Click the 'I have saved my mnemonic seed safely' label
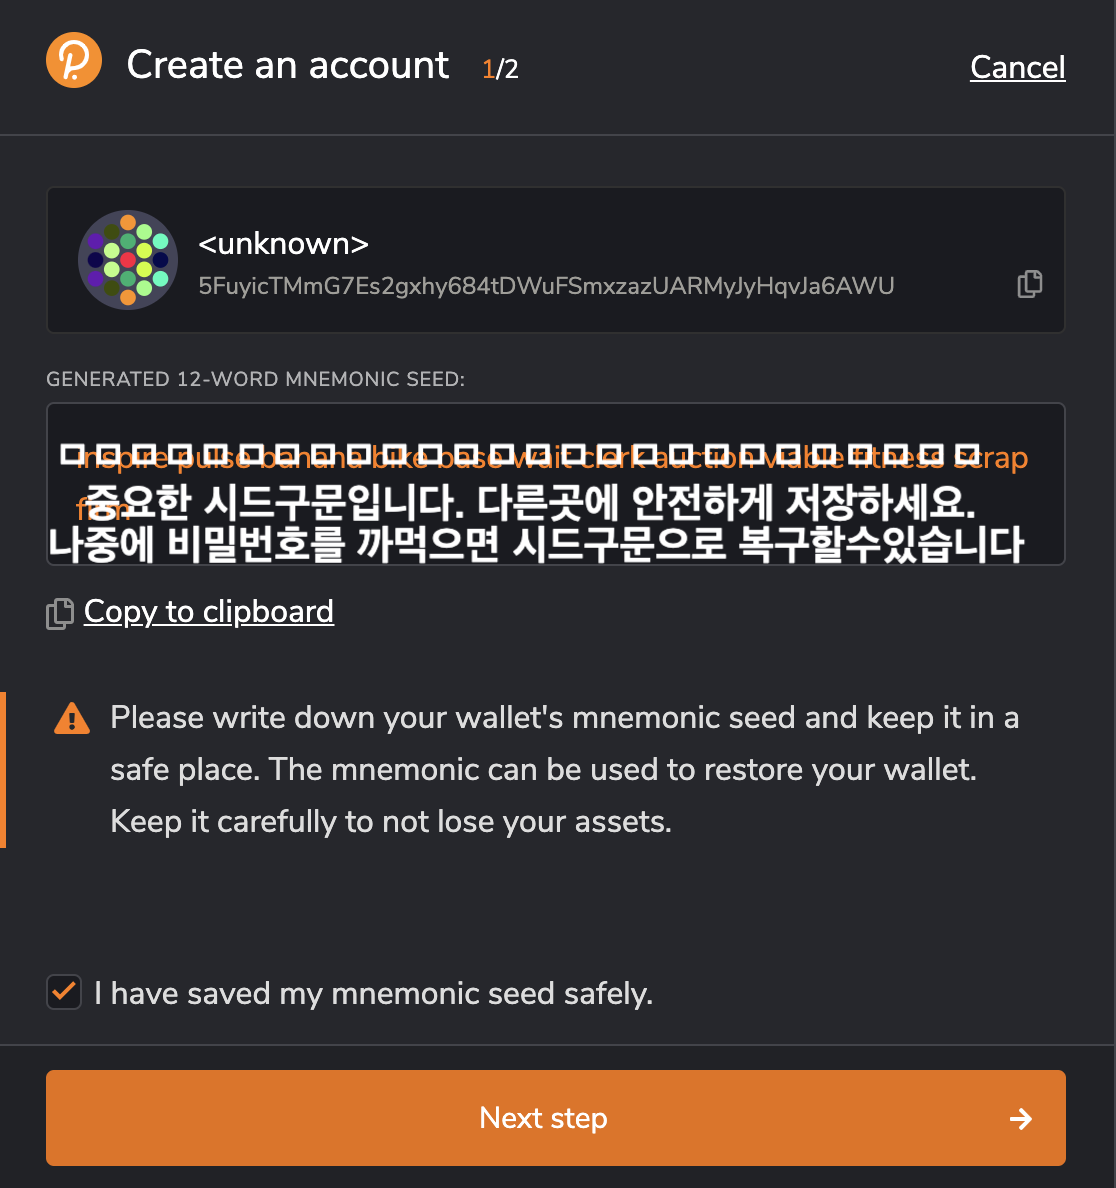Screen dimensions: 1116x1188 (x=374, y=993)
